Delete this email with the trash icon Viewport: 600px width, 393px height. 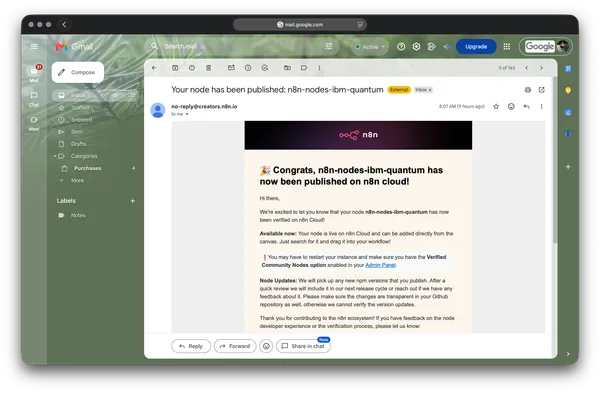pos(209,68)
